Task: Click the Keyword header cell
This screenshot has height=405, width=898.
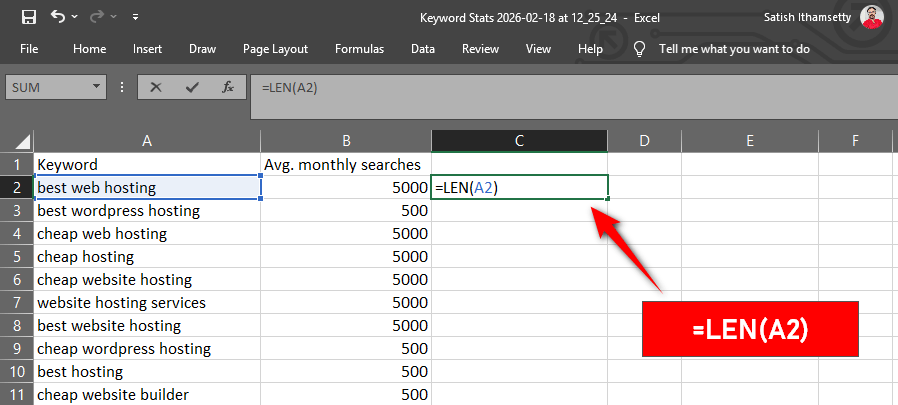Action: pos(147,165)
